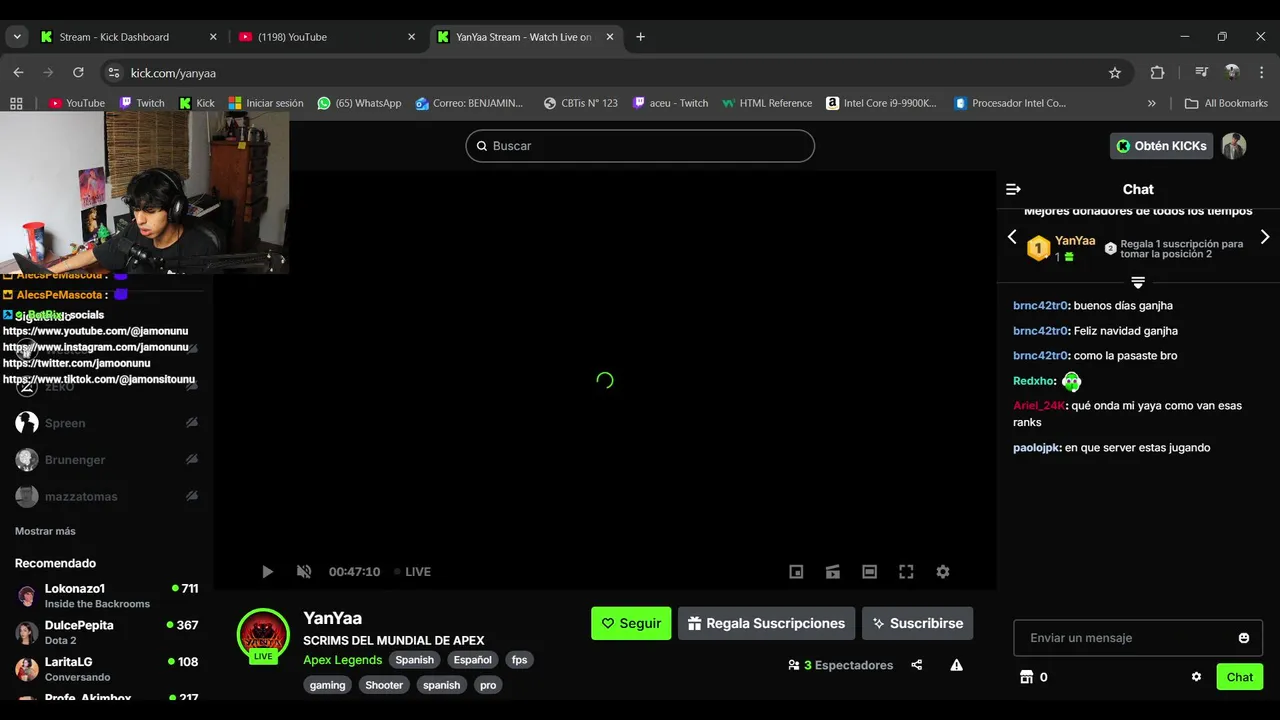
Task: Open YanYaa's live channel avatar
Action: point(263,635)
